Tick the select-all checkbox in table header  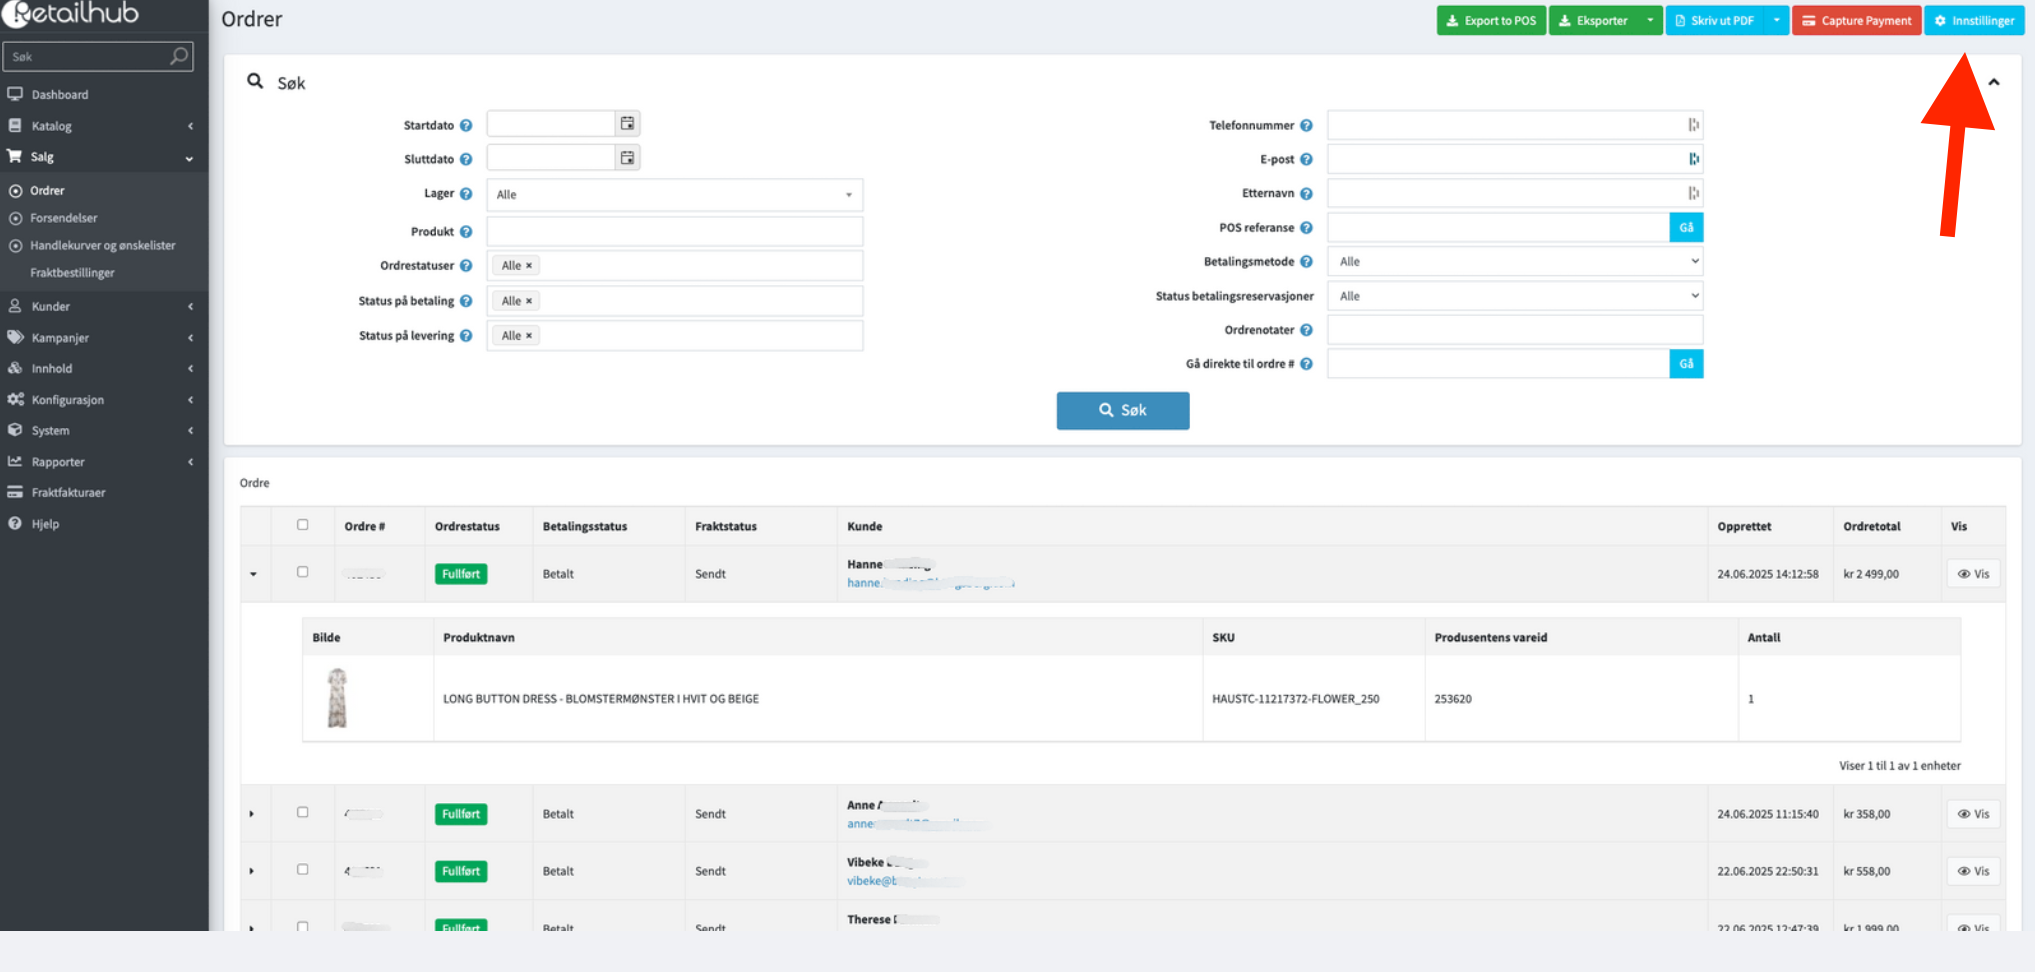(x=303, y=525)
